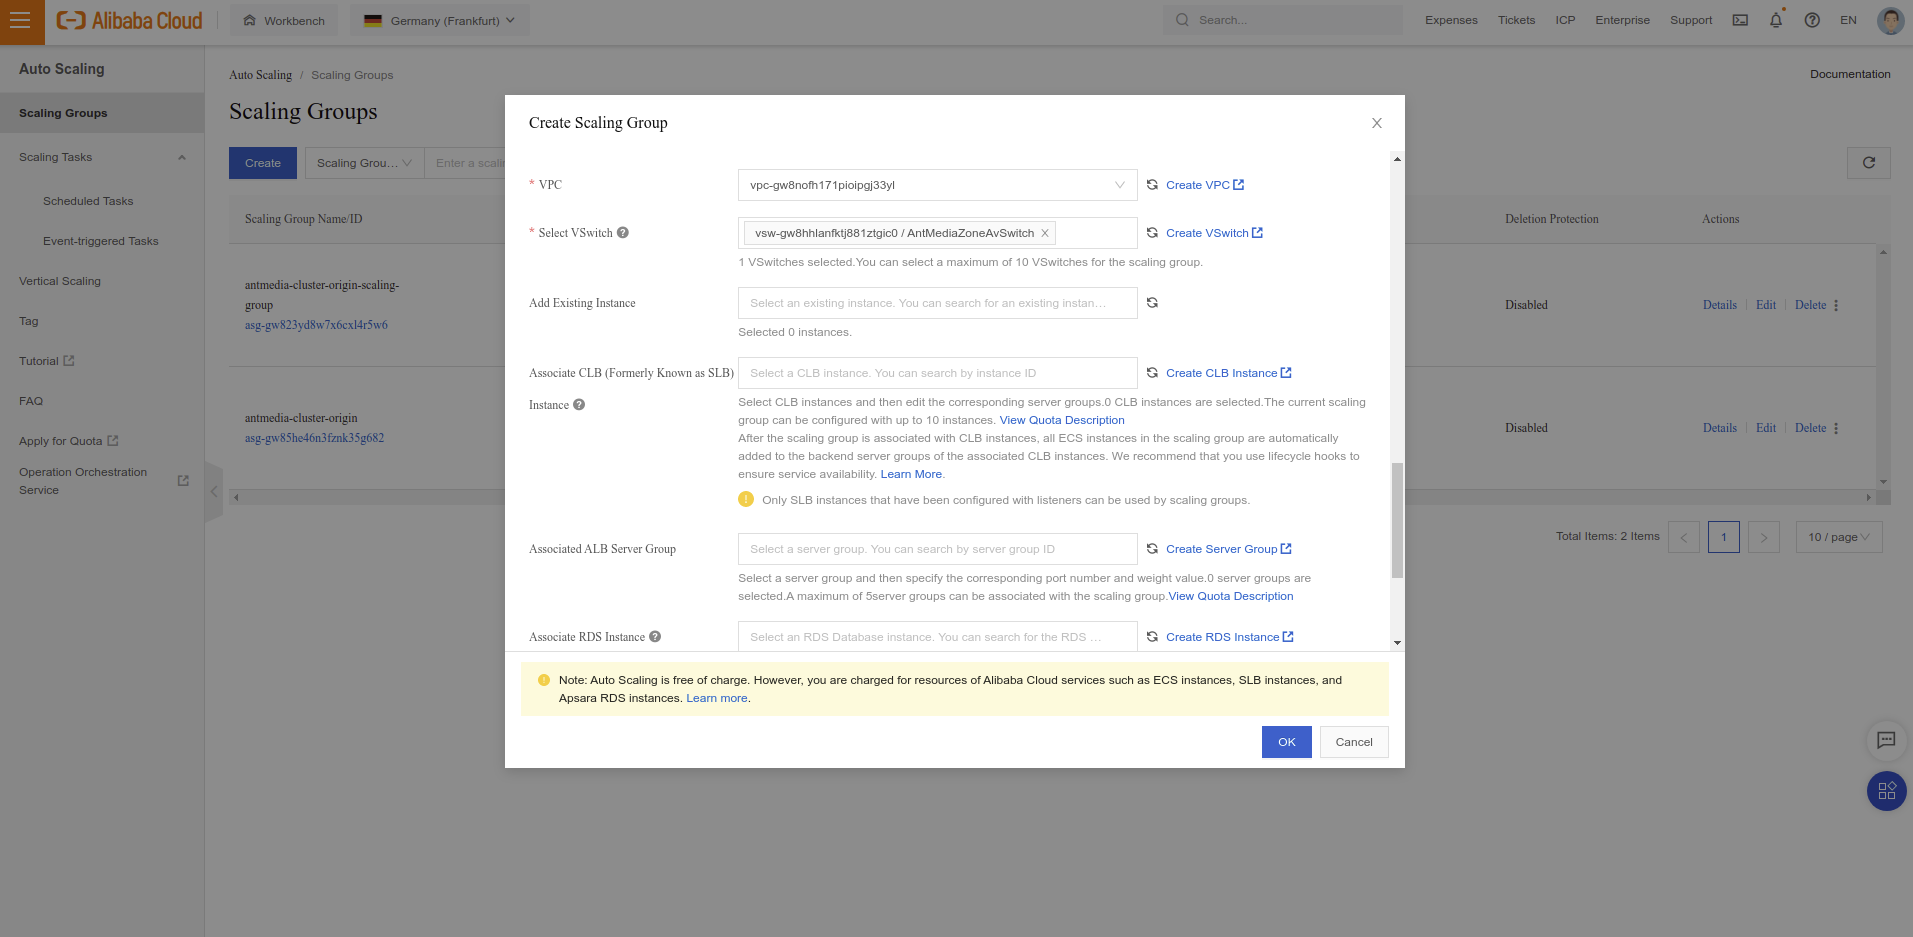The width and height of the screenshot is (1913, 937).
Task: Click the blue Create button
Action: [263, 163]
